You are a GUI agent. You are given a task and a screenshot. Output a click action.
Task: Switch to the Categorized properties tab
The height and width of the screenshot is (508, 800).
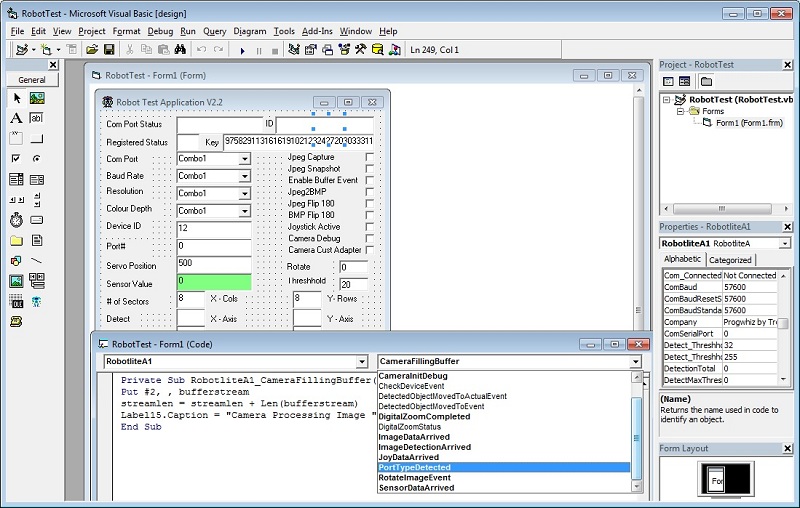(730, 260)
